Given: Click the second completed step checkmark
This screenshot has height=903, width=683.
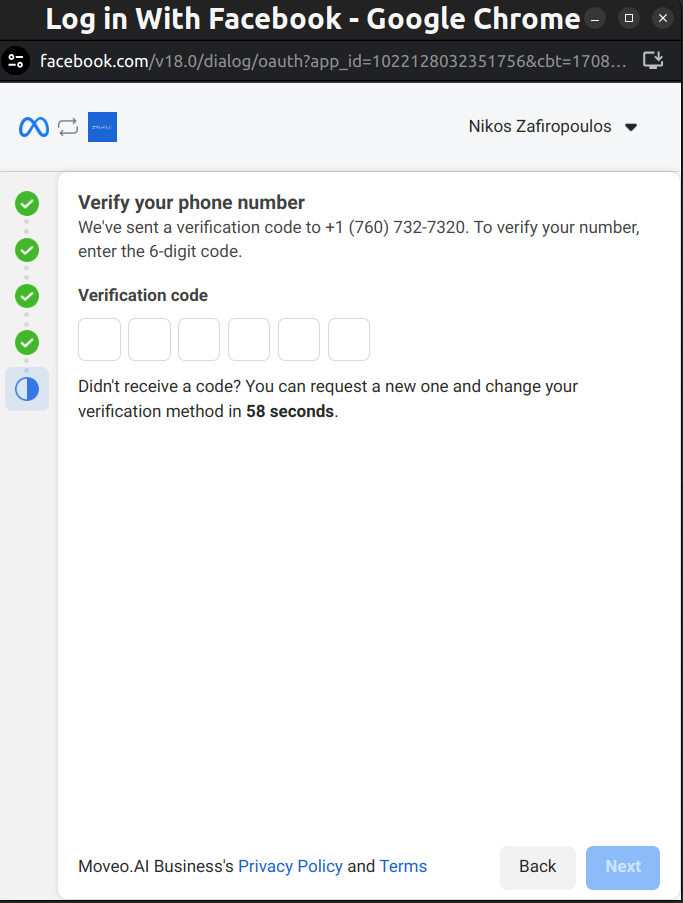Looking at the screenshot, I should coord(27,250).
